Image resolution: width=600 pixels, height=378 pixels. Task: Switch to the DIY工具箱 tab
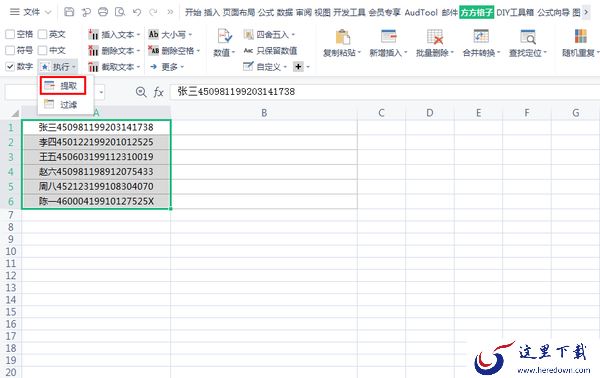coord(515,13)
